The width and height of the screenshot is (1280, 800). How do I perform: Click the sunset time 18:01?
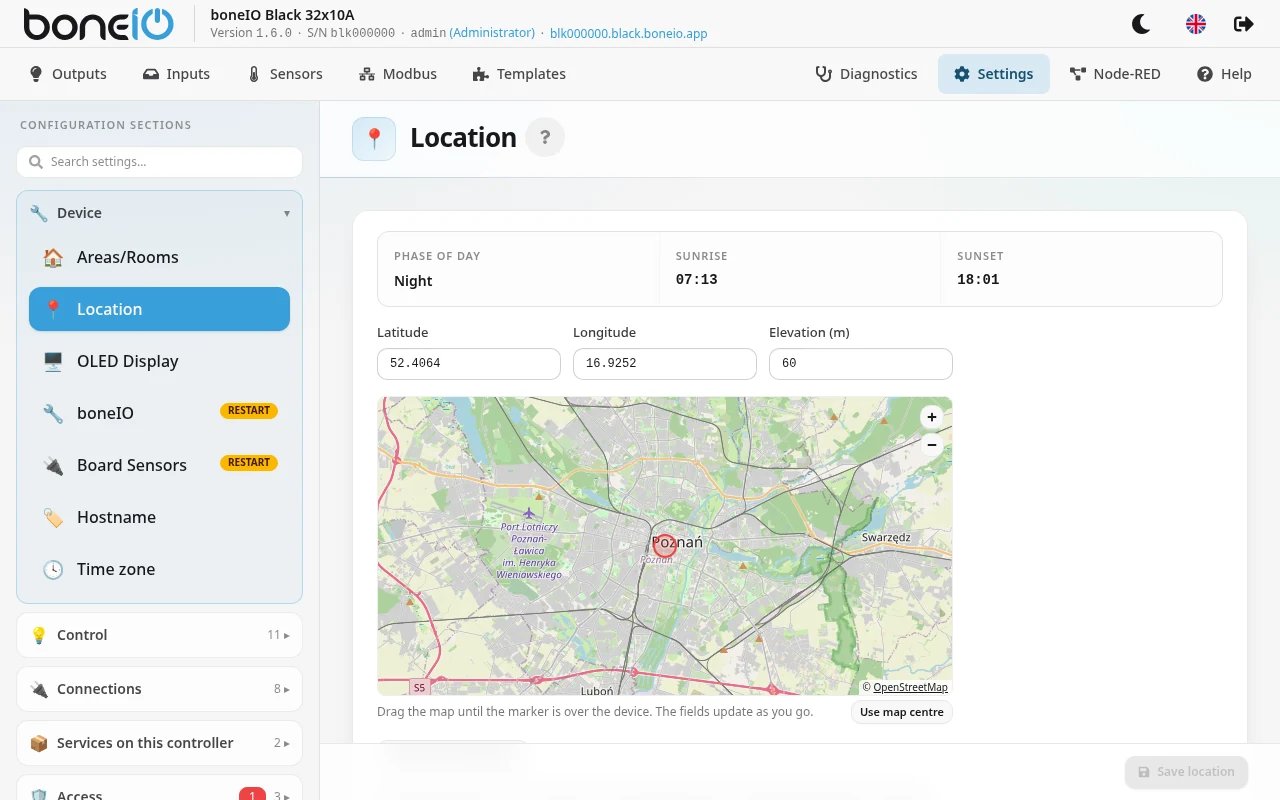978,280
